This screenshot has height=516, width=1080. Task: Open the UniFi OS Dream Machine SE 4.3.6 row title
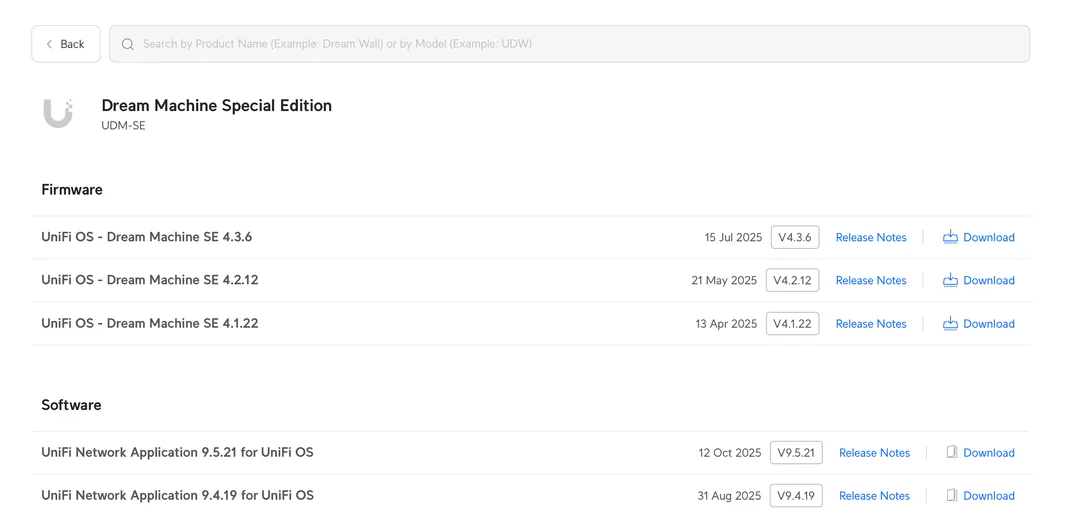click(x=146, y=237)
